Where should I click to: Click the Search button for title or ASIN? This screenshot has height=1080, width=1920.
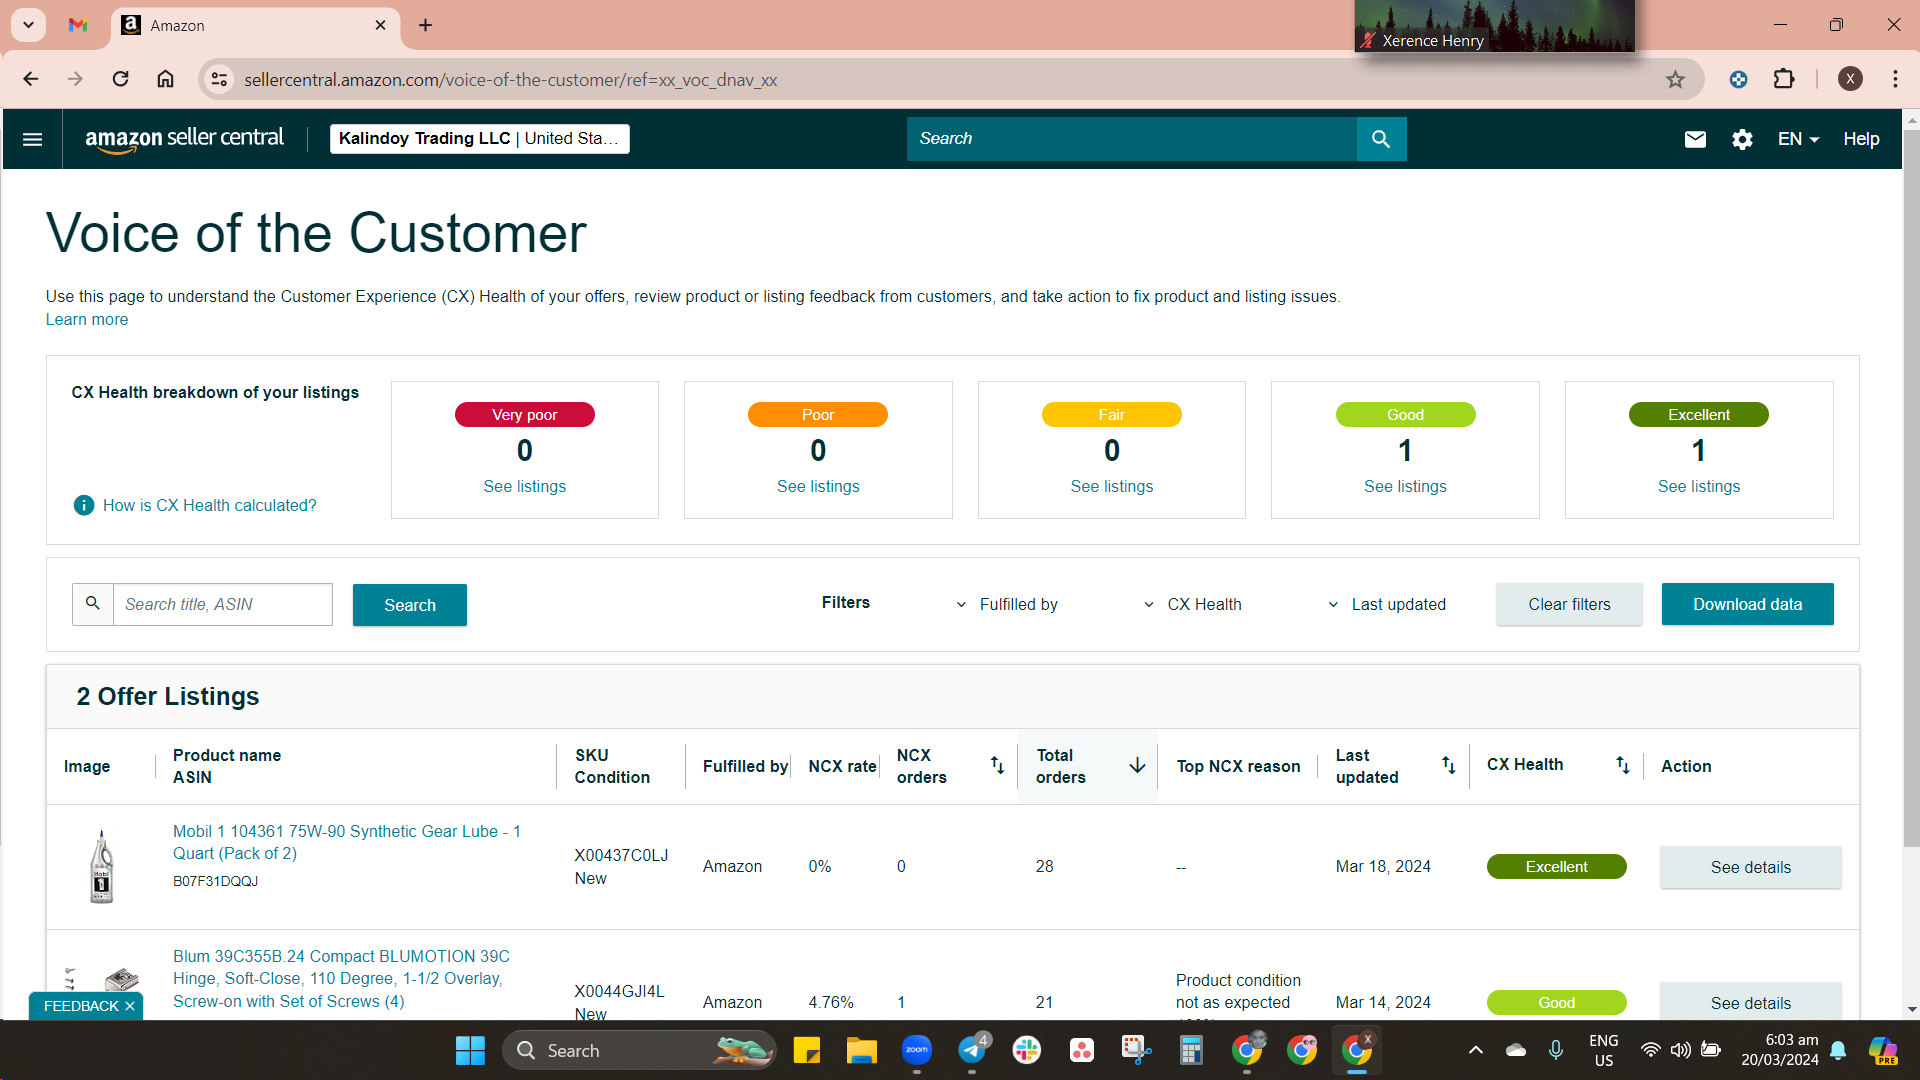click(410, 605)
